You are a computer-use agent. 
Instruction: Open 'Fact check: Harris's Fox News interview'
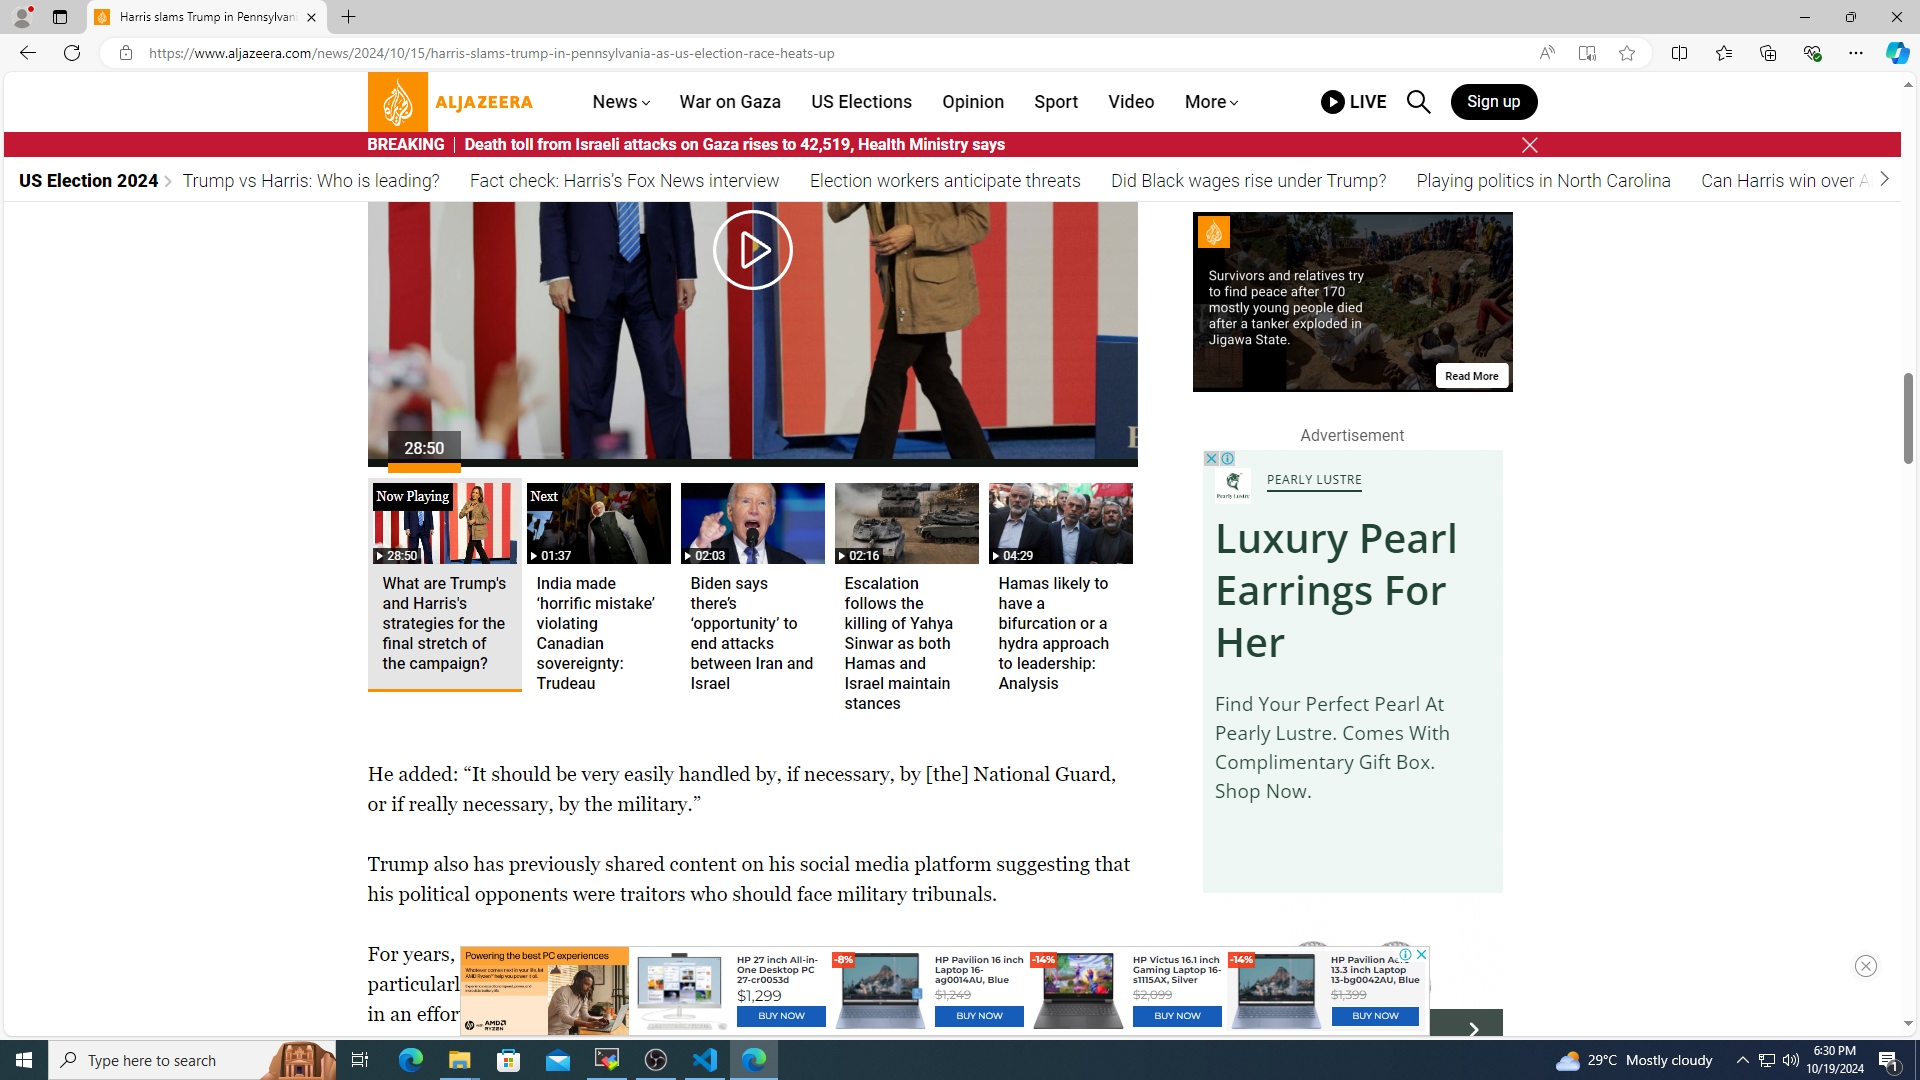[624, 181]
